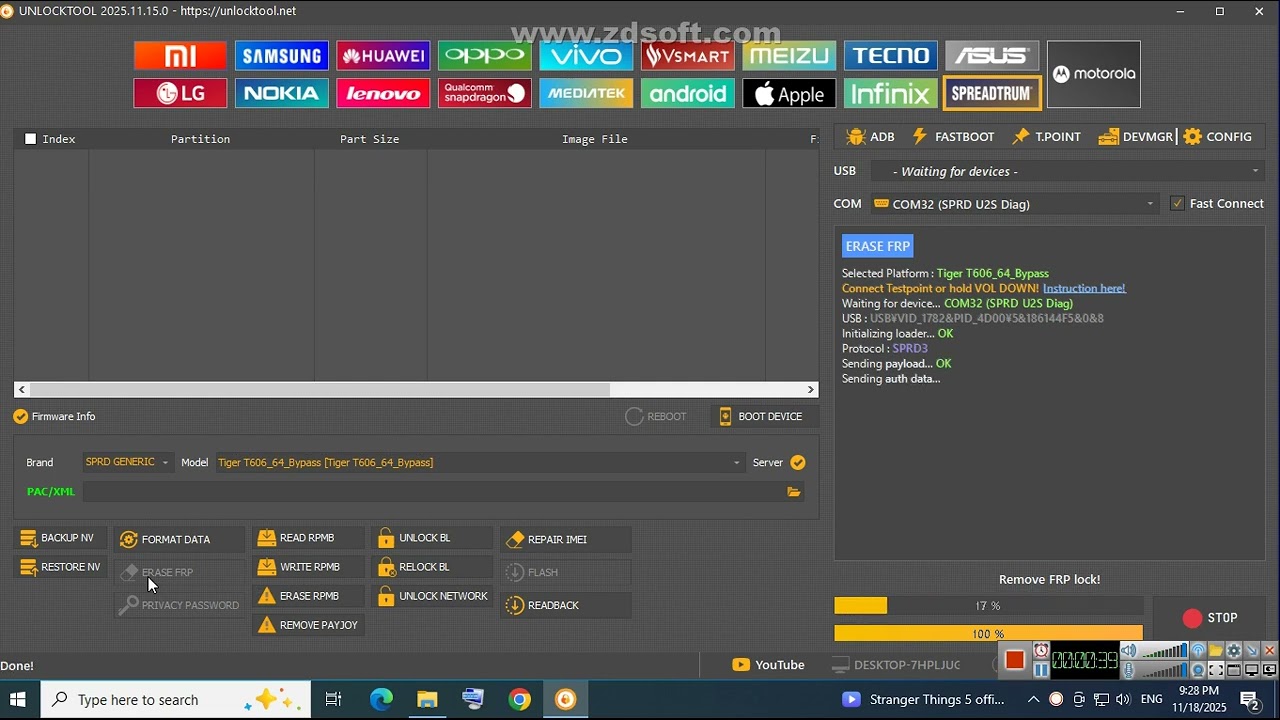
Task: Show hidden system tray icons
Action: [x=1033, y=700]
